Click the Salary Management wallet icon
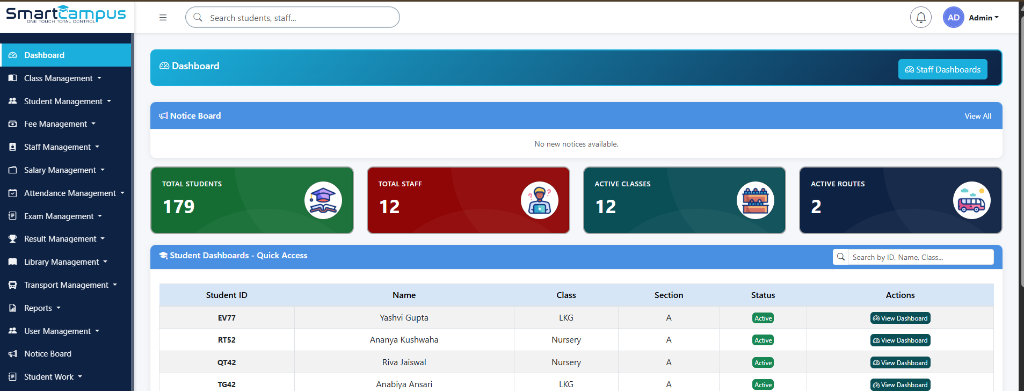Screen dimensions: 1024x391 12,170
